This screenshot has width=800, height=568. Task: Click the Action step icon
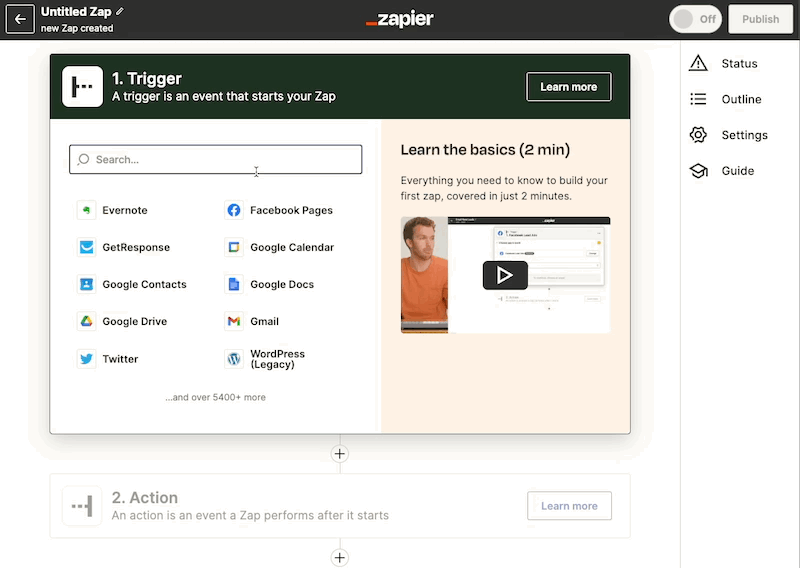tap(82, 506)
